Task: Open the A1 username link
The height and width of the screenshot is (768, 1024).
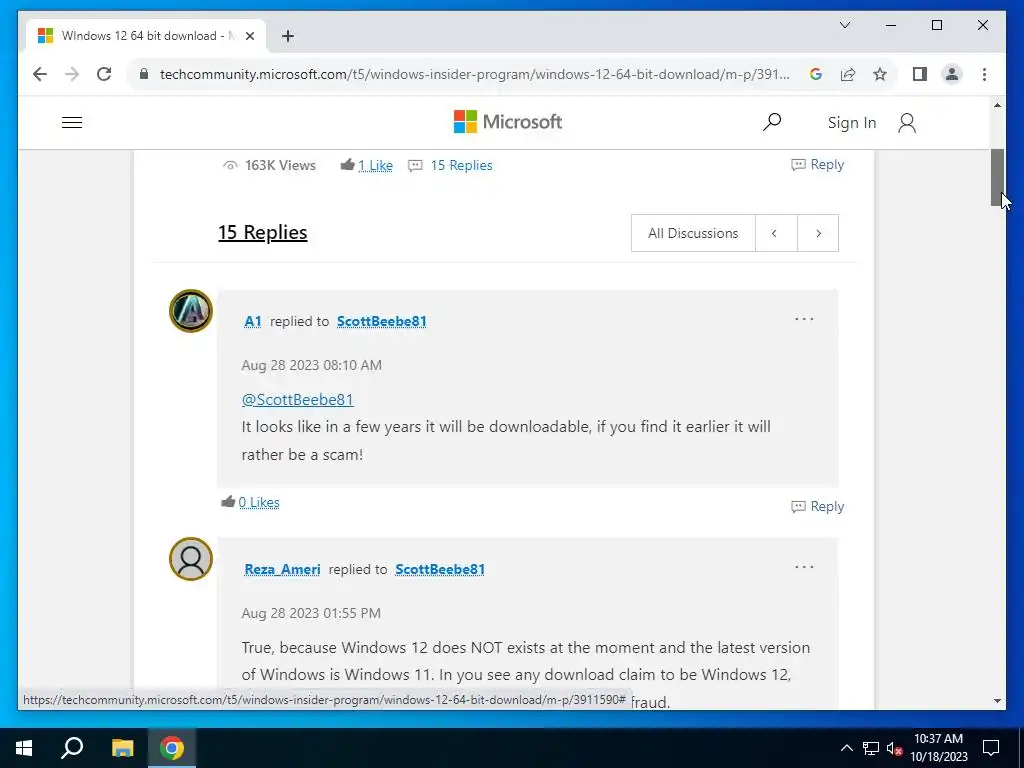Action: 253,321
